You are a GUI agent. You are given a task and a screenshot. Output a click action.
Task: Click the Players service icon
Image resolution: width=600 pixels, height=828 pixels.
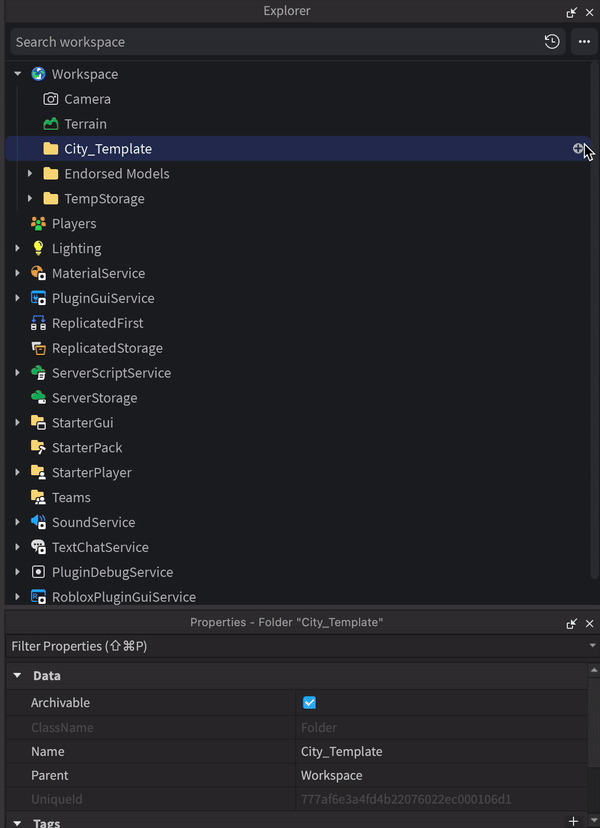tap(38, 223)
